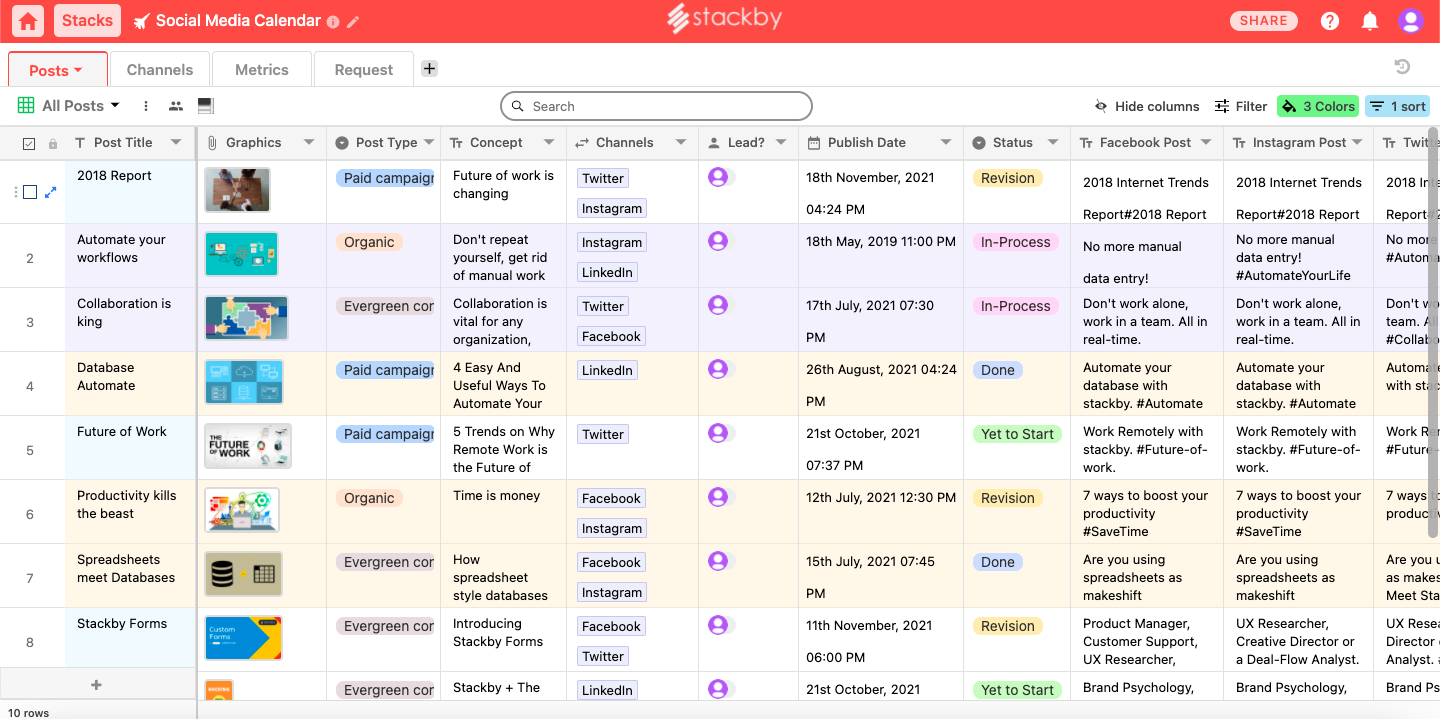
Task: Open the Channels column dropdown arrow
Action: click(x=682, y=143)
